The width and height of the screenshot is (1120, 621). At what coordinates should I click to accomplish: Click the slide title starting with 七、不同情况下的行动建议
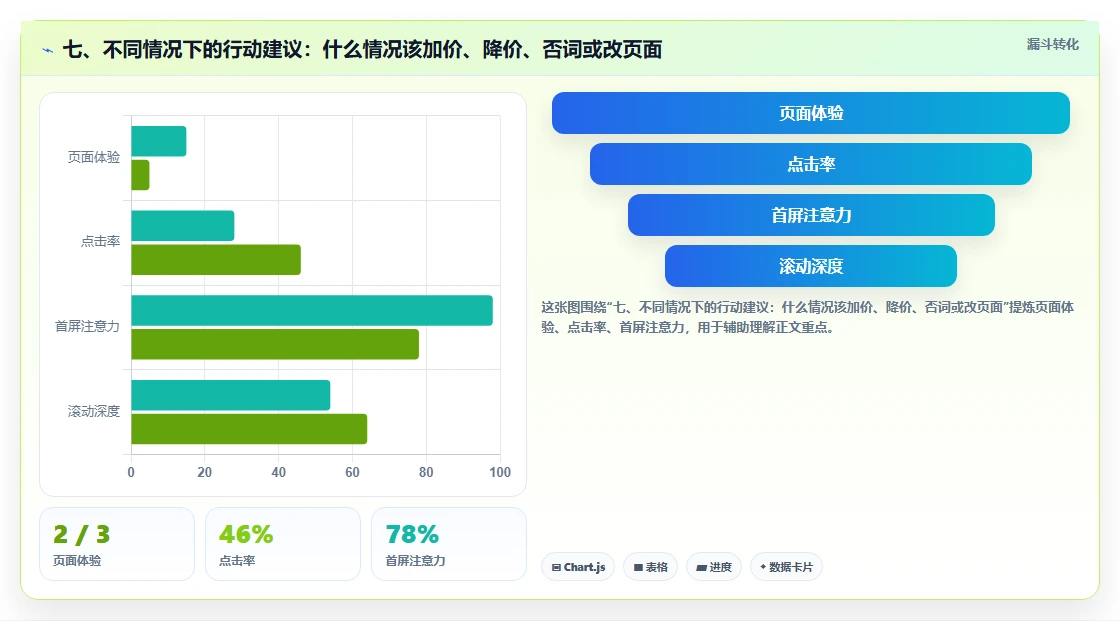click(x=362, y=50)
